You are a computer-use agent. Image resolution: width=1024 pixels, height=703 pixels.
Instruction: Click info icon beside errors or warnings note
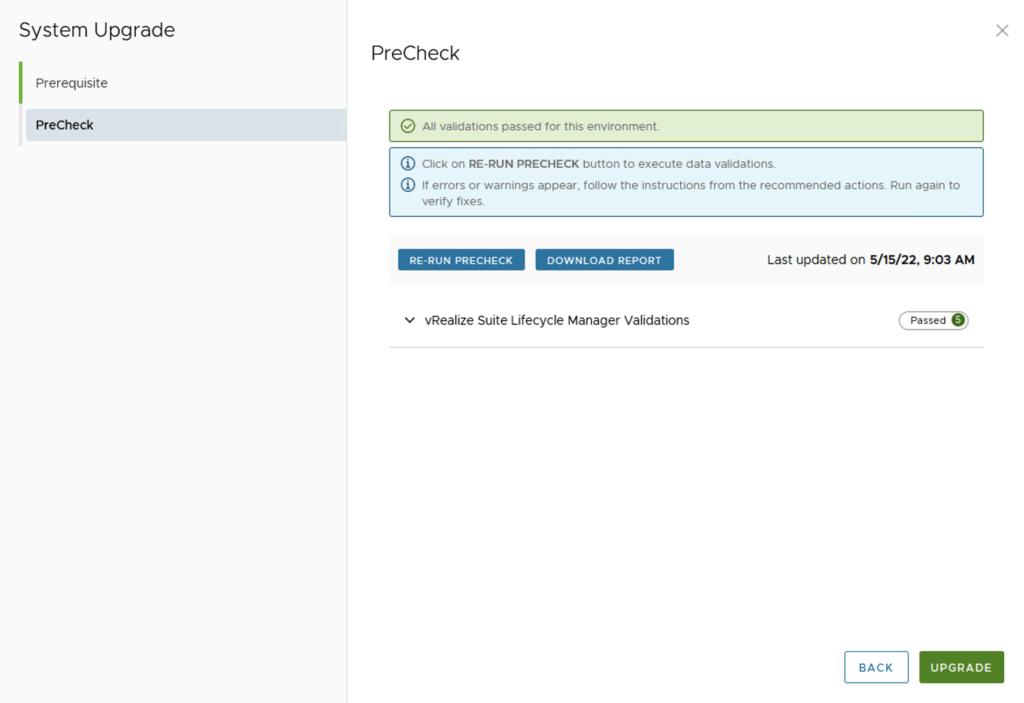(x=407, y=185)
